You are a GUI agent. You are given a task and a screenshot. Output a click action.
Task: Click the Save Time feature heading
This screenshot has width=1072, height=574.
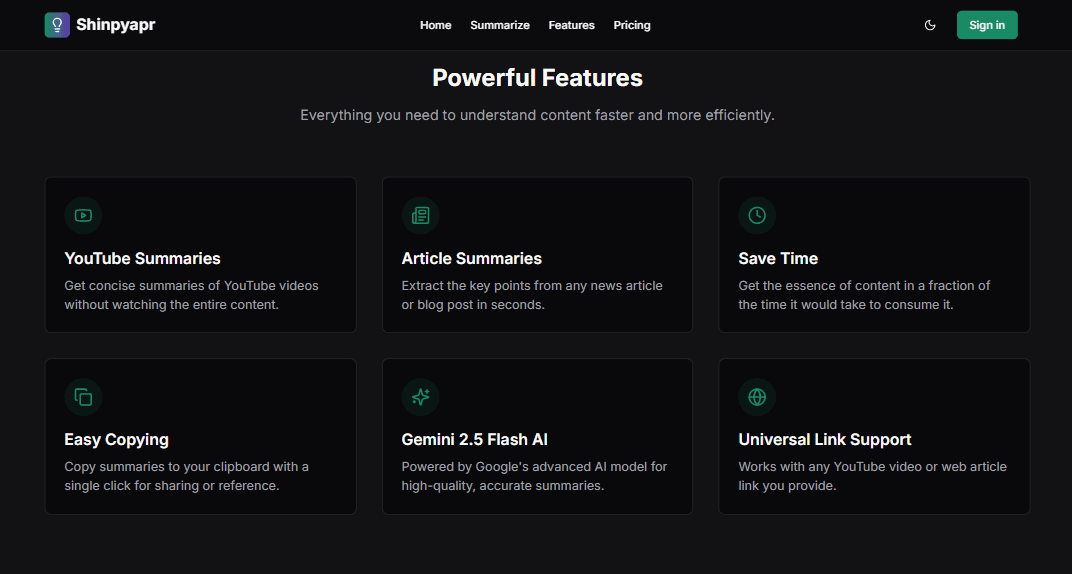tap(778, 258)
